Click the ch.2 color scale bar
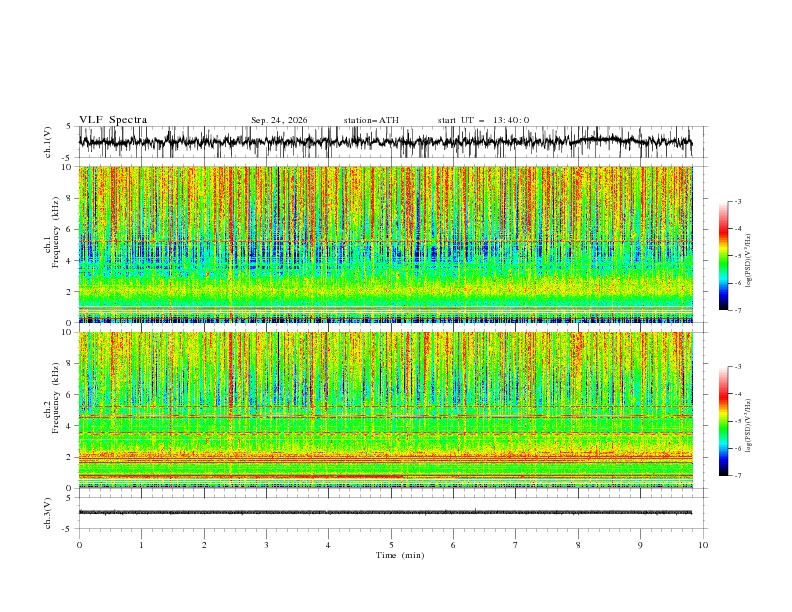 click(x=723, y=421)
